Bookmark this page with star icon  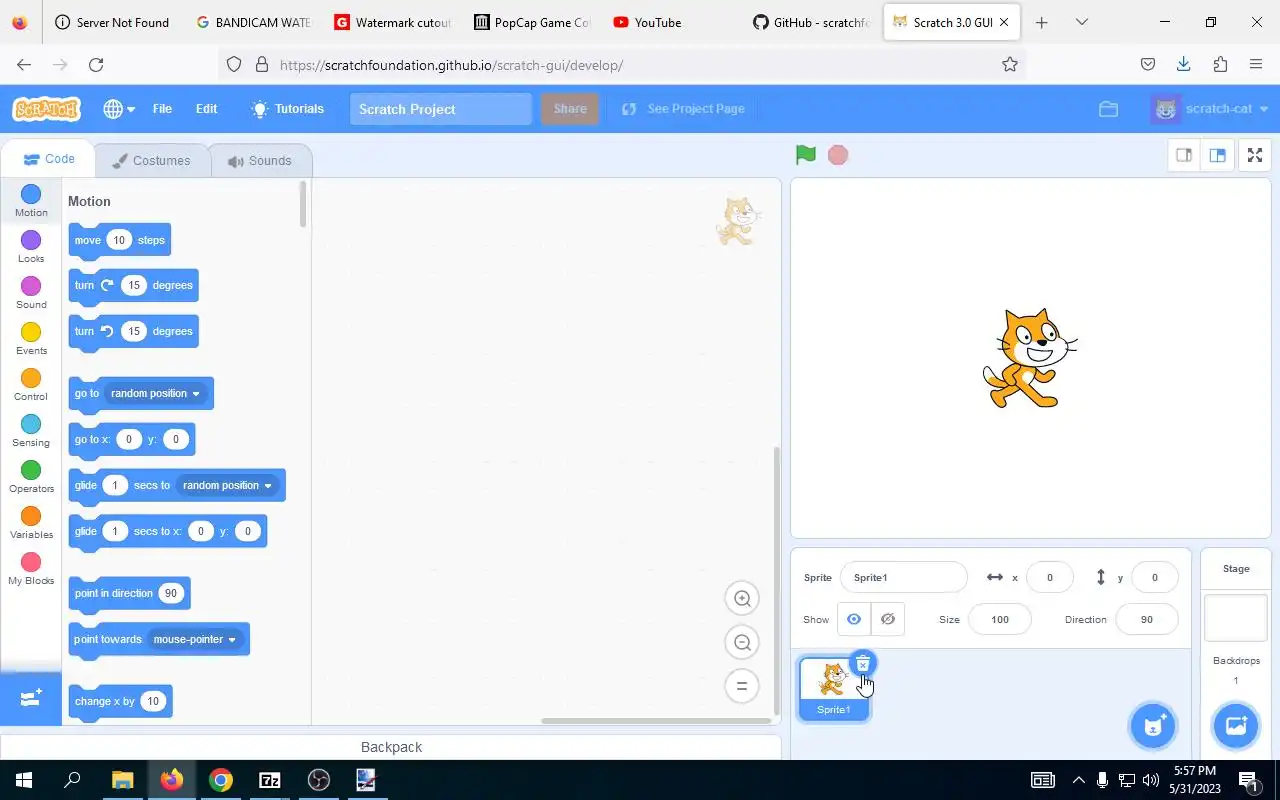pos(1010,65)
